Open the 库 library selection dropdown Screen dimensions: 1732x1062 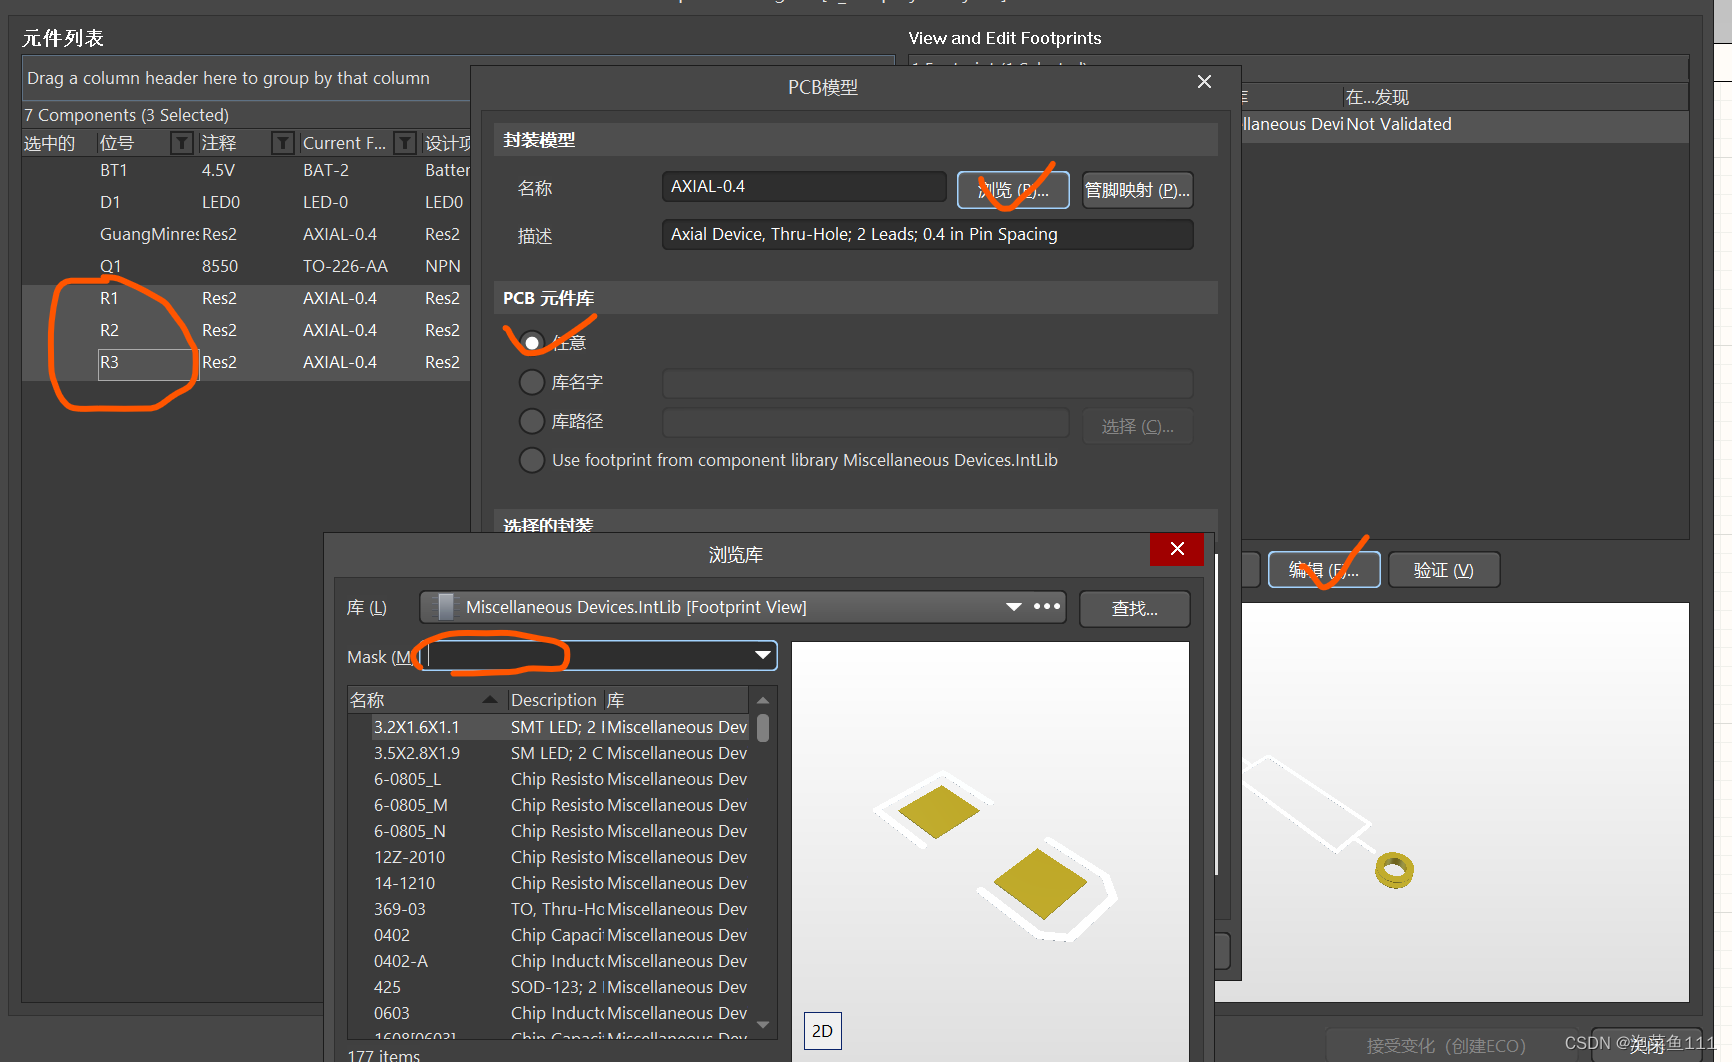coord(1013,606)
